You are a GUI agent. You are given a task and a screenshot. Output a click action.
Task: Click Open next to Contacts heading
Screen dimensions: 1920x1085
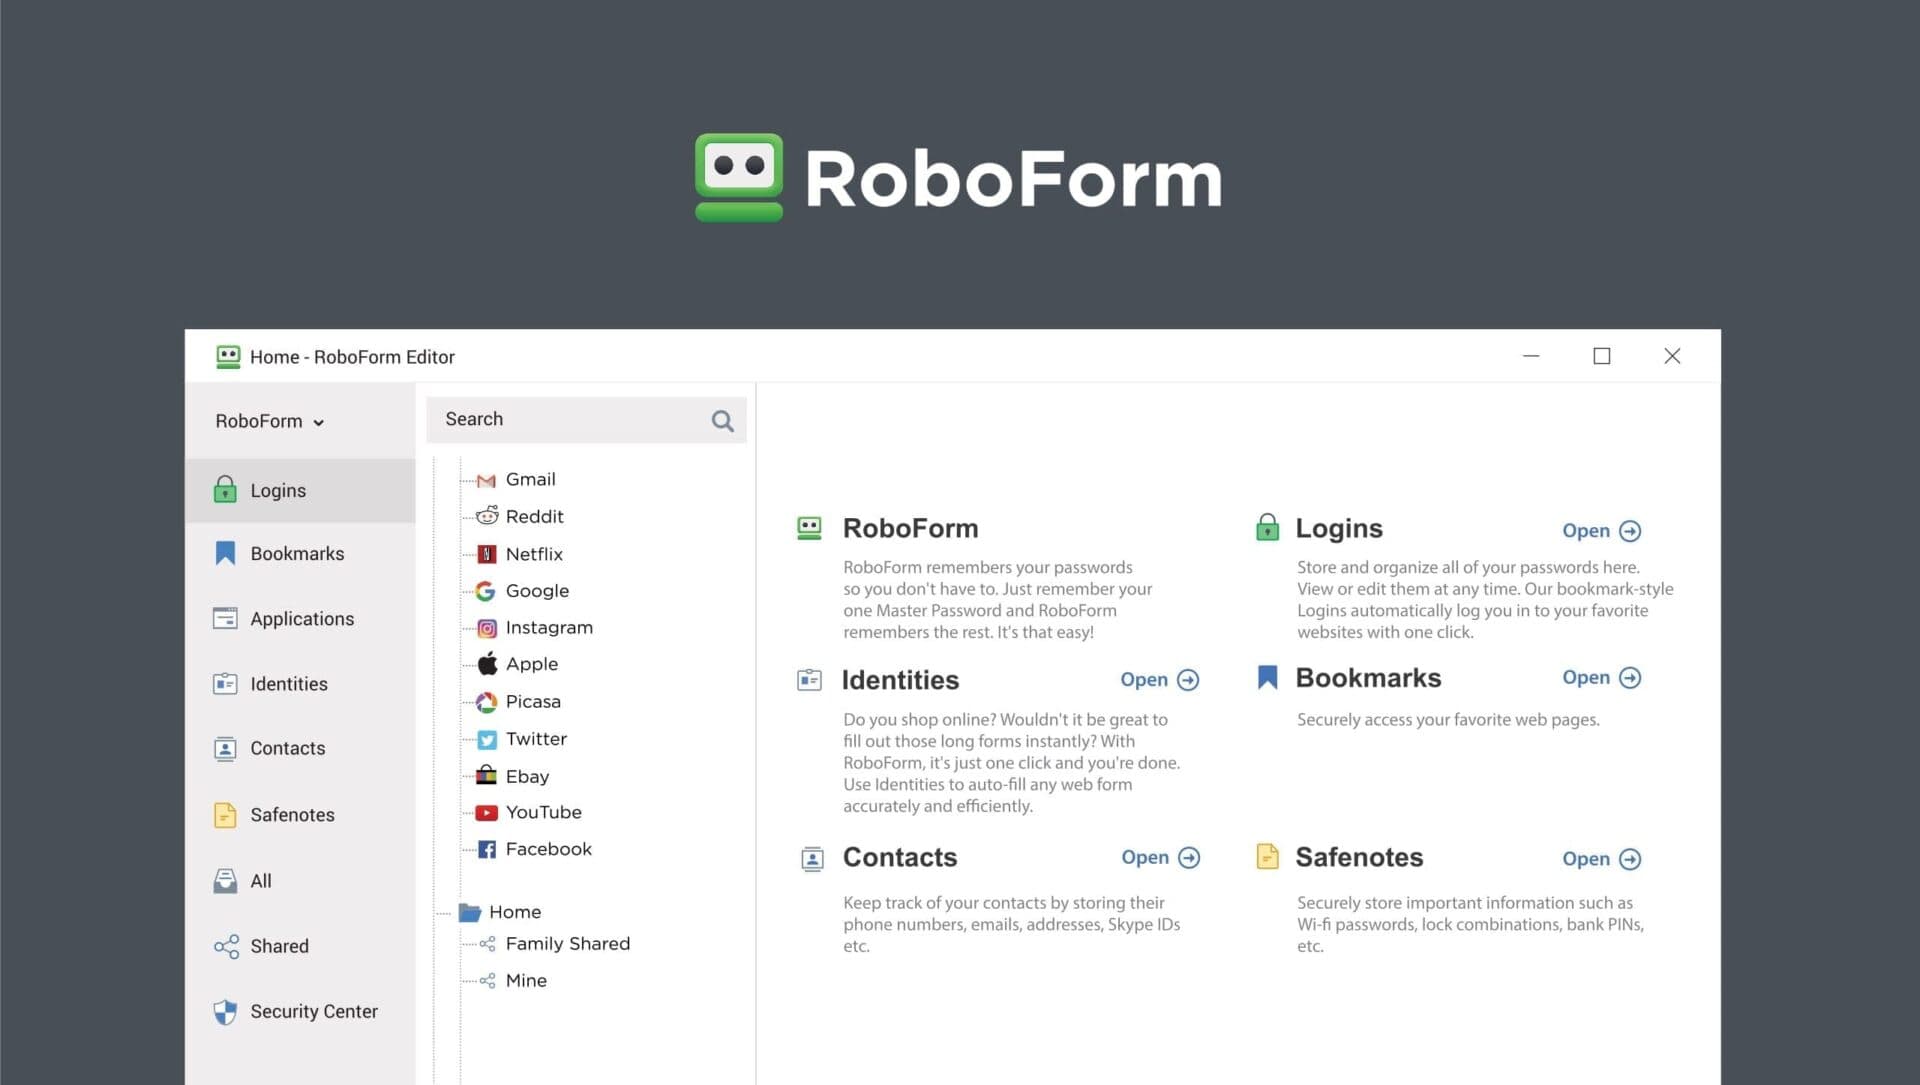tap(1160, 857)
